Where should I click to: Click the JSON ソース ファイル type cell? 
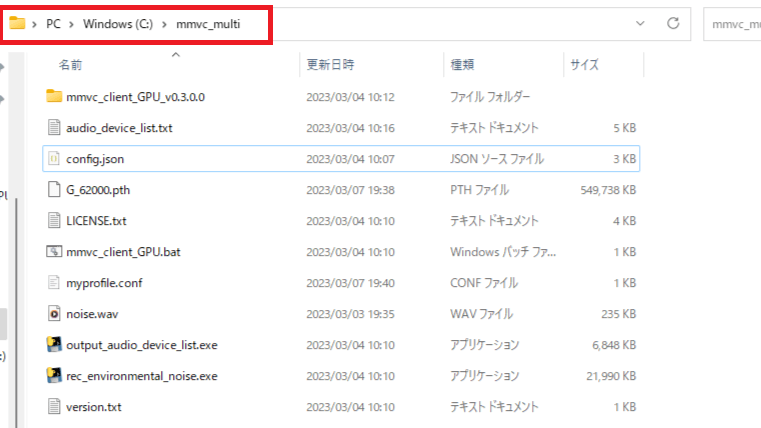tap(497, 159)
